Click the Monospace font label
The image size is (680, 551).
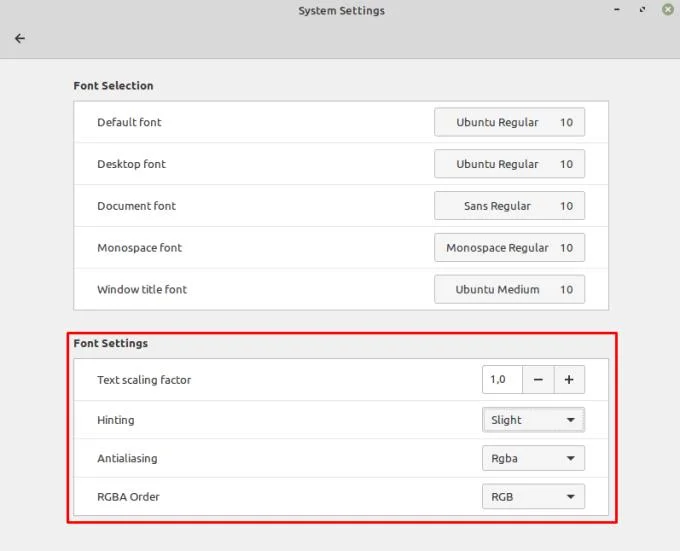tap(140, 248)
